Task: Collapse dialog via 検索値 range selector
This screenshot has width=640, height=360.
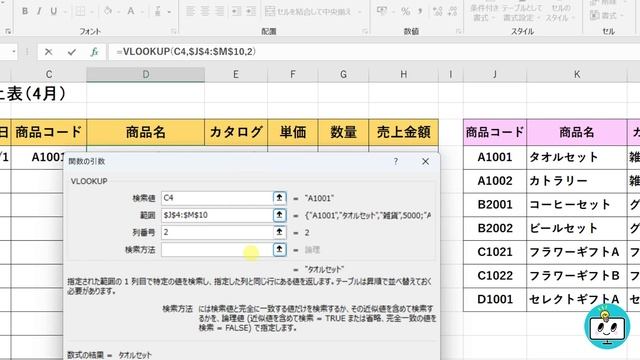Action: coord(280,198)
